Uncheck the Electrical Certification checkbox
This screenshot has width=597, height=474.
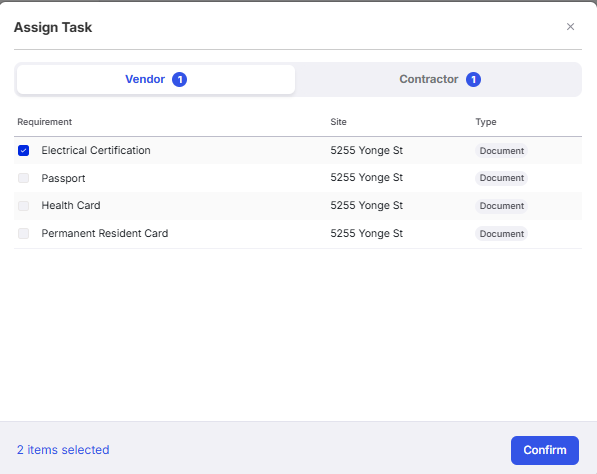[24, 150]
